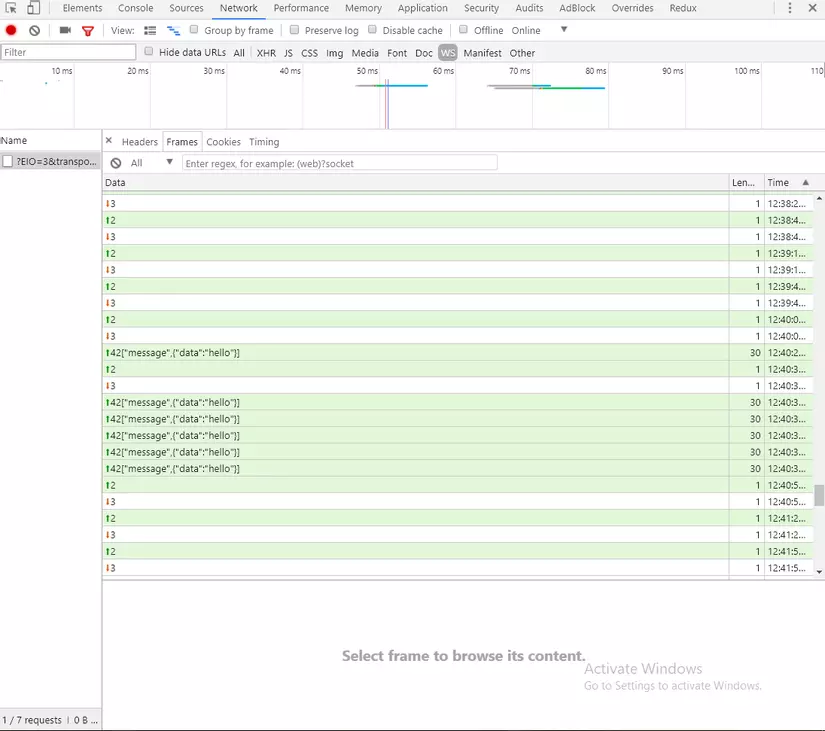The width and height of the screenshot is (825, 731).
Task: Filter requests by Other
Action: click(x=522, y=53)
